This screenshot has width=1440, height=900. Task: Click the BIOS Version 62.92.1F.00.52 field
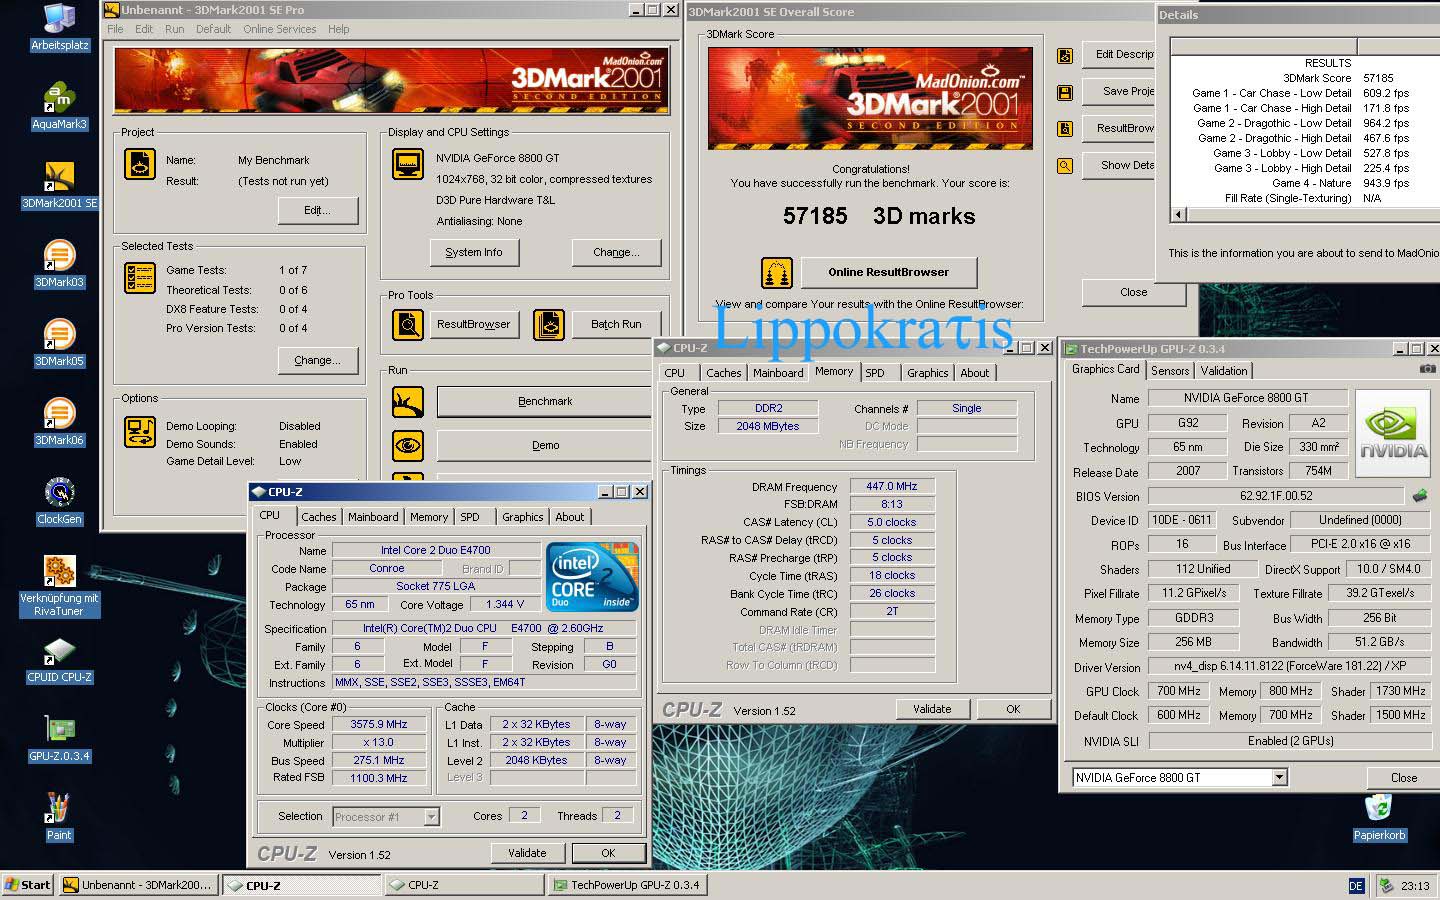(x=1275, y=495)
